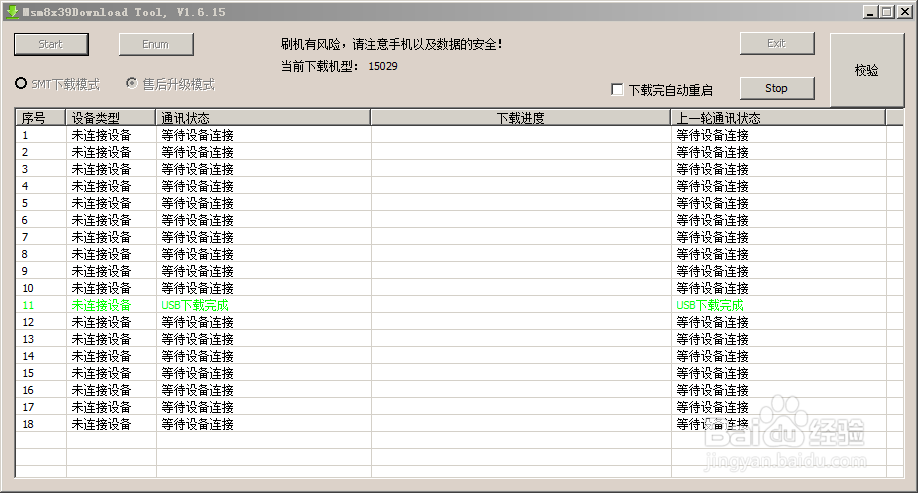The height and width of the screenshot is (493, 918).
Task: Click the 下载进度 column header
Action: click(x=520, y=118)
